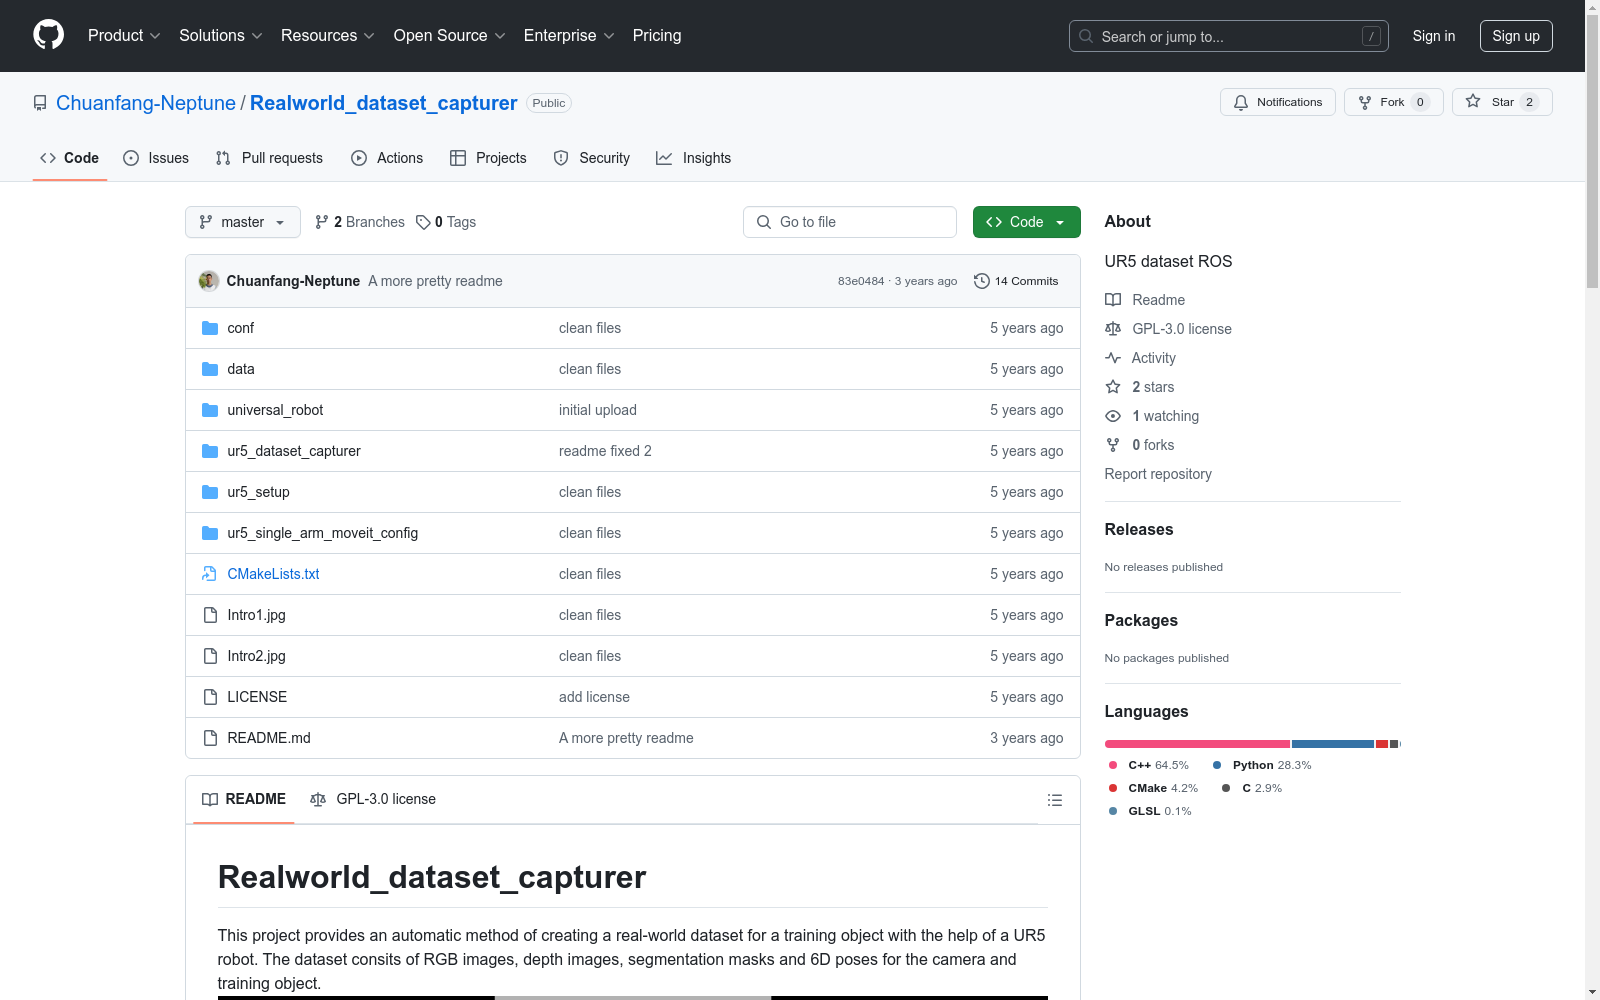Click the universal_robot folder icon
The image size is (1600, 1000).
pos(210,410)
